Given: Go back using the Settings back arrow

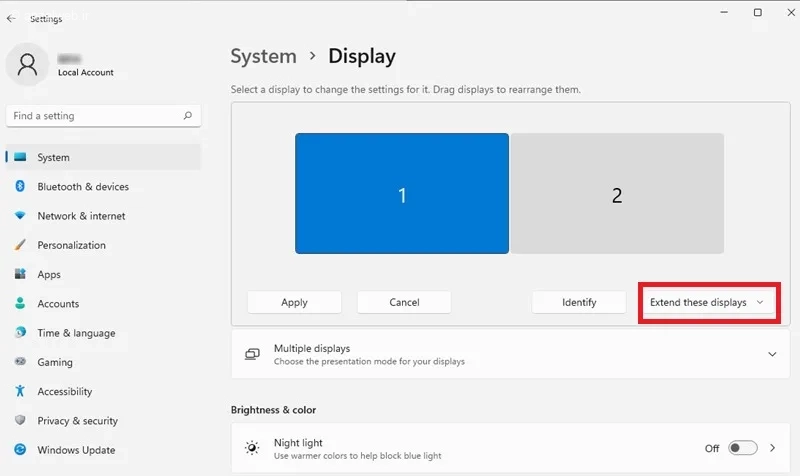Looking at the screenshot, I should [11, 18].
